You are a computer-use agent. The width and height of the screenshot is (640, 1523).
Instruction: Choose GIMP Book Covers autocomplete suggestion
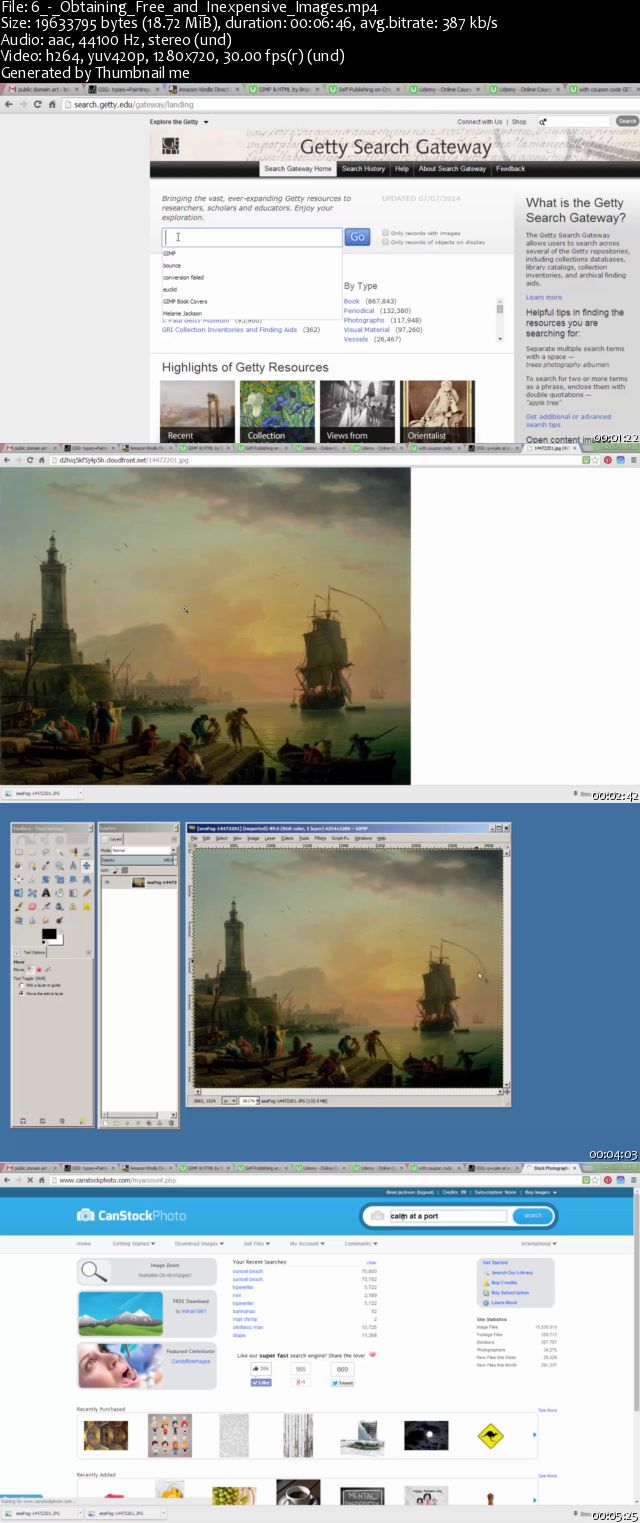pyautogui.click(x=185, y=301)
